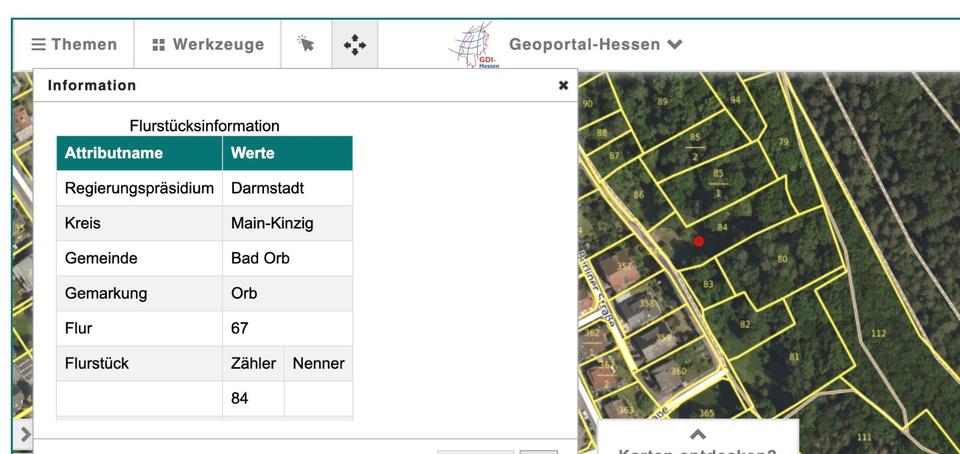Screen dimensions: 960x454
Task: Select parcel 82 on the map
Action: [x=745, y=324]
